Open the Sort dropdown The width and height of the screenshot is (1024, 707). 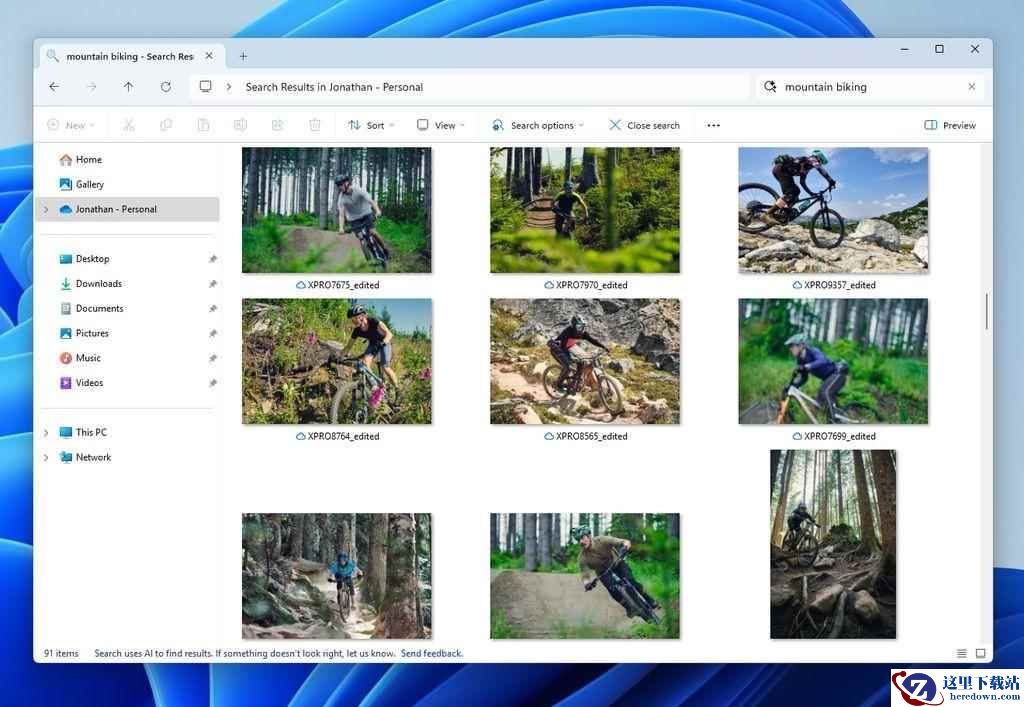(x=371, y=125)
